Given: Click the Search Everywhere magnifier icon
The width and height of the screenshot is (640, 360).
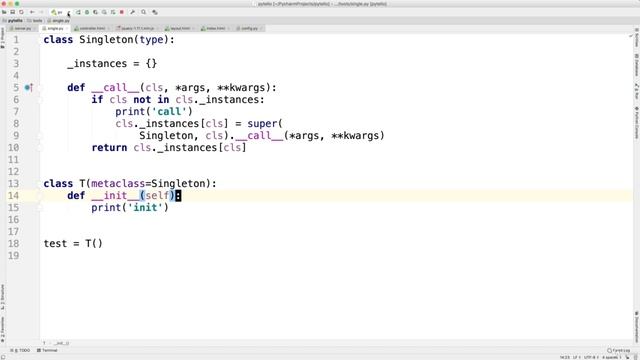Looking at the screenshot, I should pos(144,12).
